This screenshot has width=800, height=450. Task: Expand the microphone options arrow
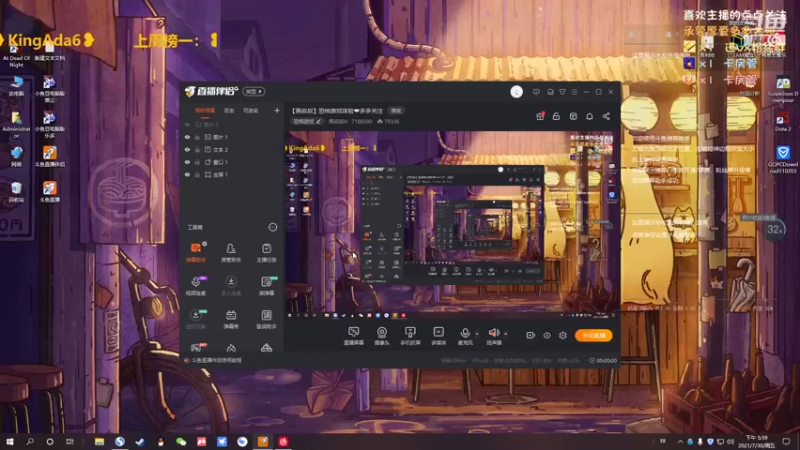click(477, 334)
